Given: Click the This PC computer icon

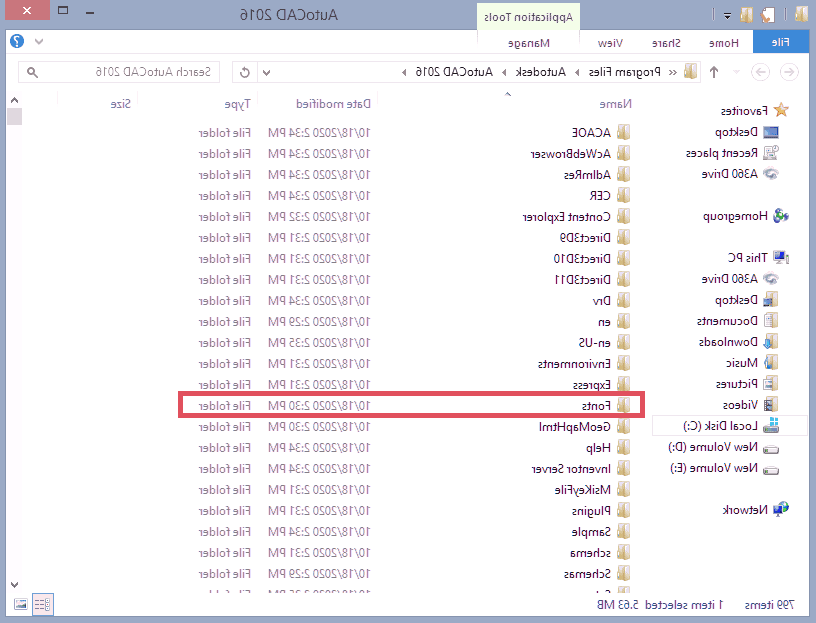Looking at the screenshot, I should [x=781, y=257].
